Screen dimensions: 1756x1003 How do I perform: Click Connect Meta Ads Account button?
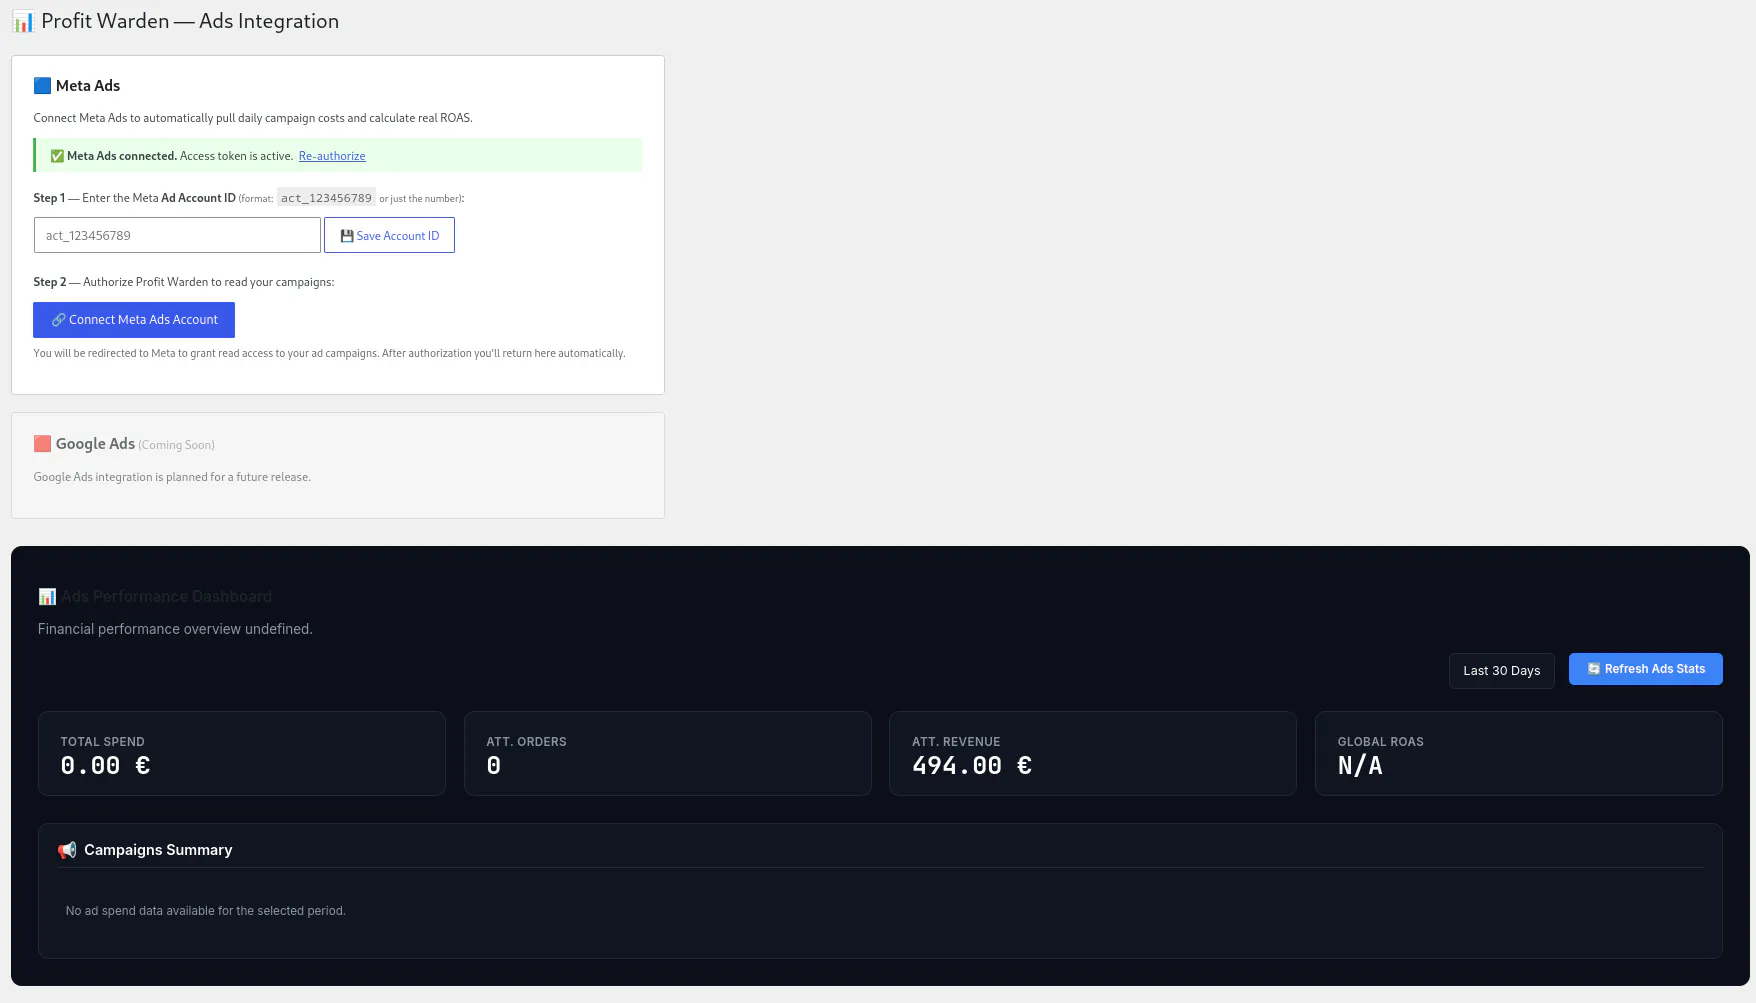[134, 320]
